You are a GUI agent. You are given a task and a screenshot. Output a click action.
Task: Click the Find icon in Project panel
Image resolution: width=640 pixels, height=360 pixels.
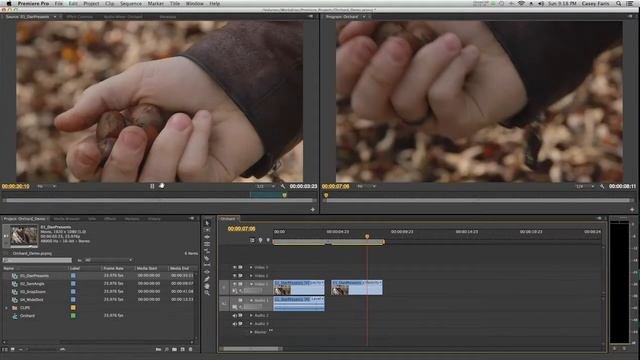point(167,349)
